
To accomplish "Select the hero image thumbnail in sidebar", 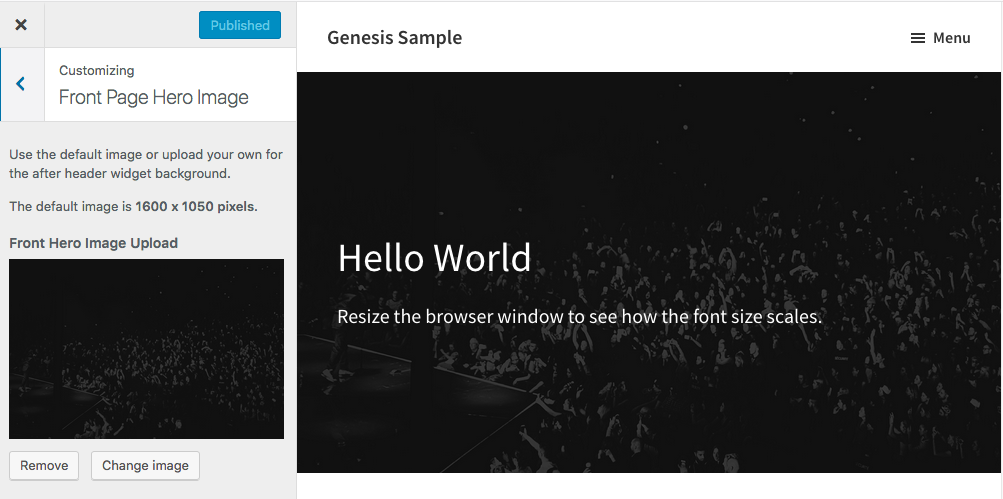I will point(146,348).
